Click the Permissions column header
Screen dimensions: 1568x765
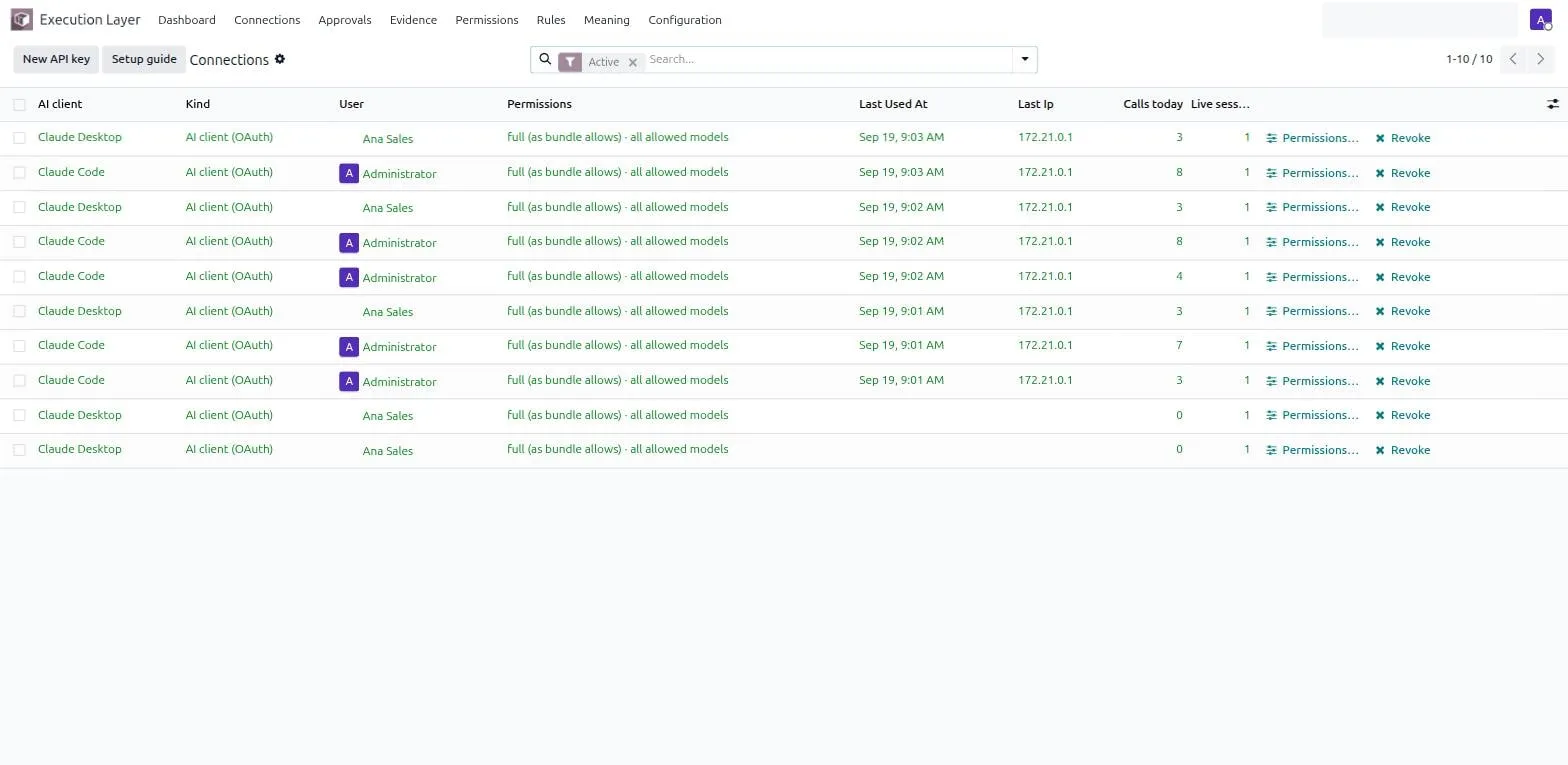(x=539, y=104)
